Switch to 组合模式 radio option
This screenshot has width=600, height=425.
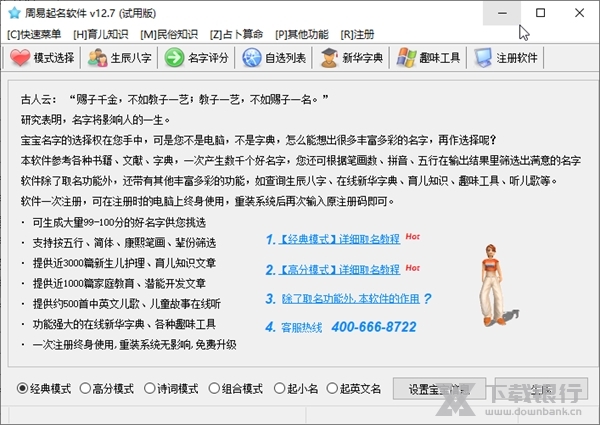(x=214, y=389)
